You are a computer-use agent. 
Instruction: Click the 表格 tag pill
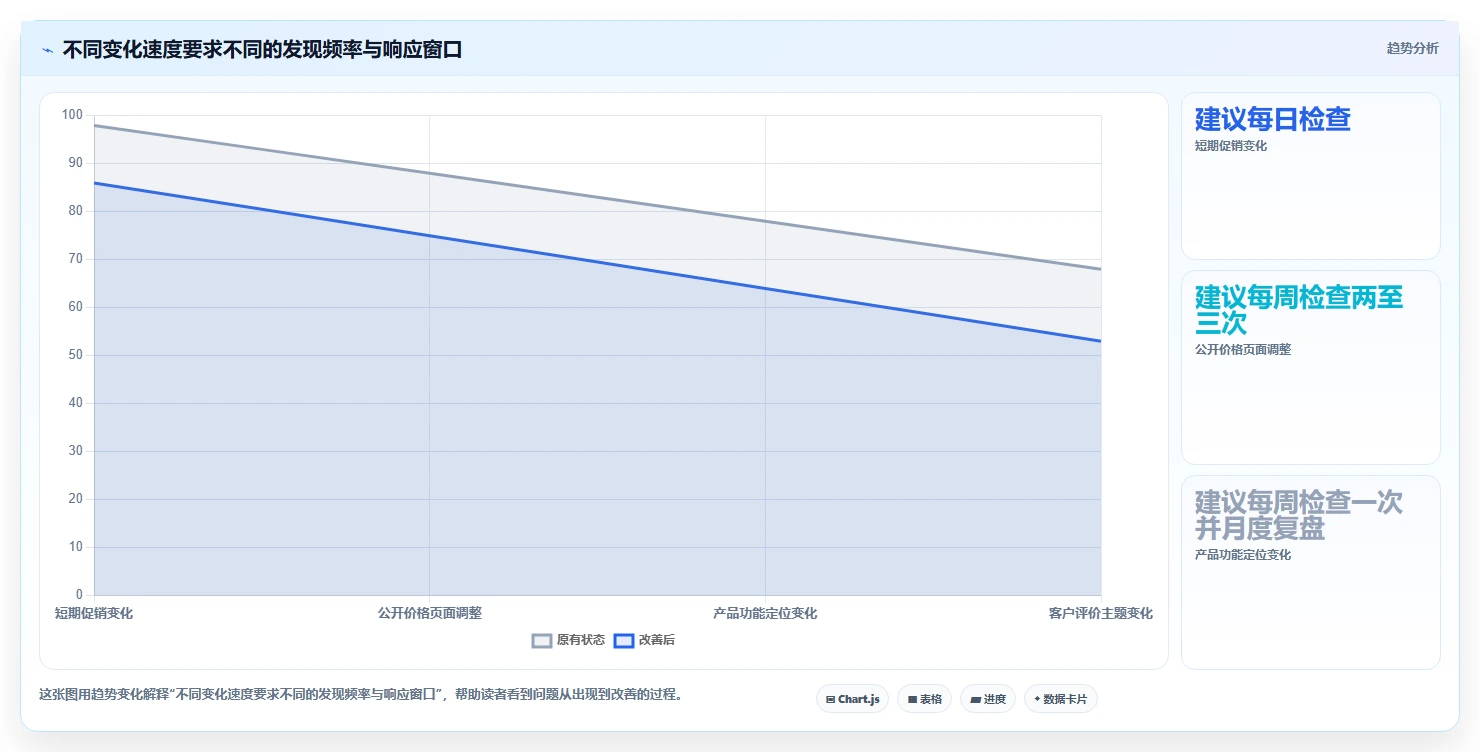pyautogui.click(x=924, y=699)
